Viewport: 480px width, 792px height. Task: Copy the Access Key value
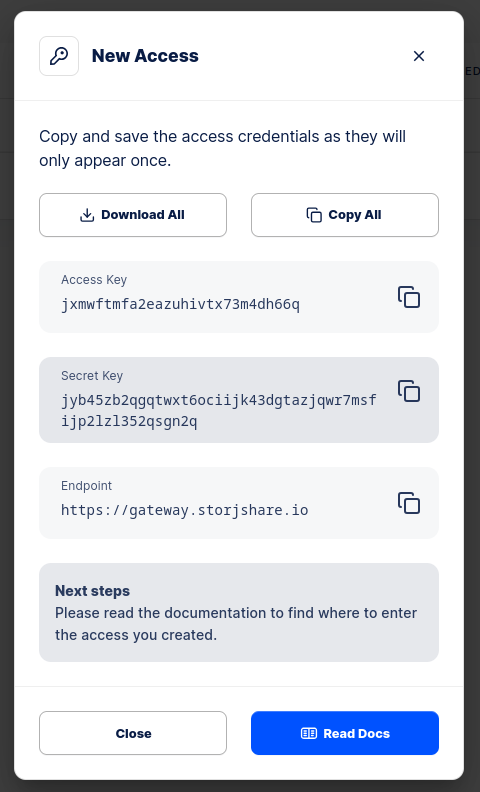coord(409,297)
